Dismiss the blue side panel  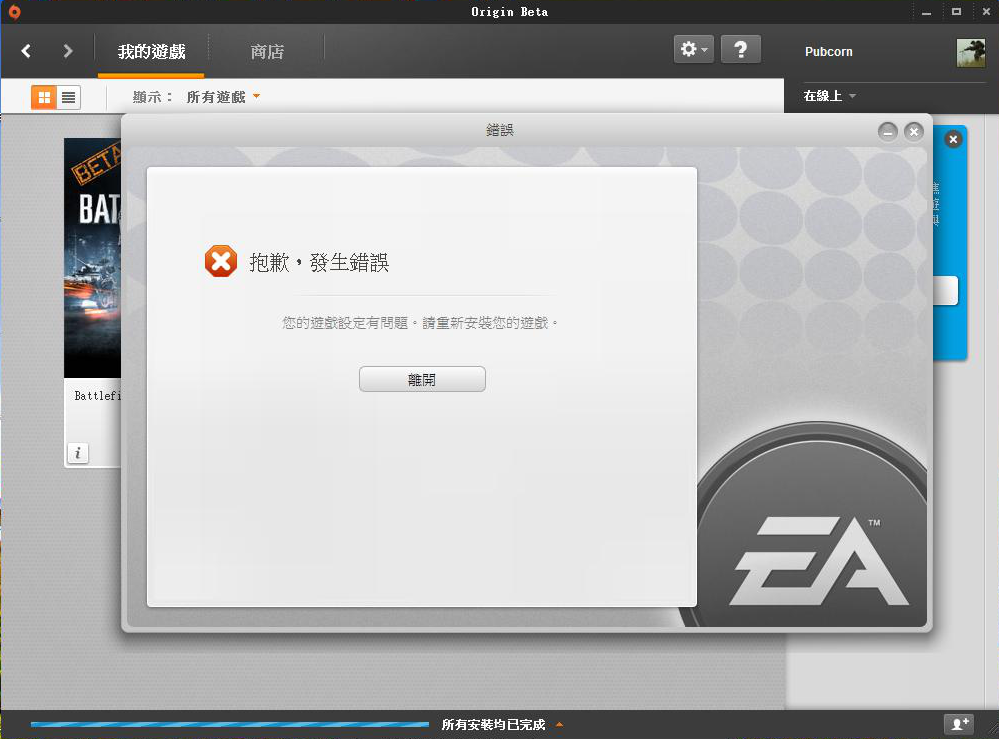[953, 139]
